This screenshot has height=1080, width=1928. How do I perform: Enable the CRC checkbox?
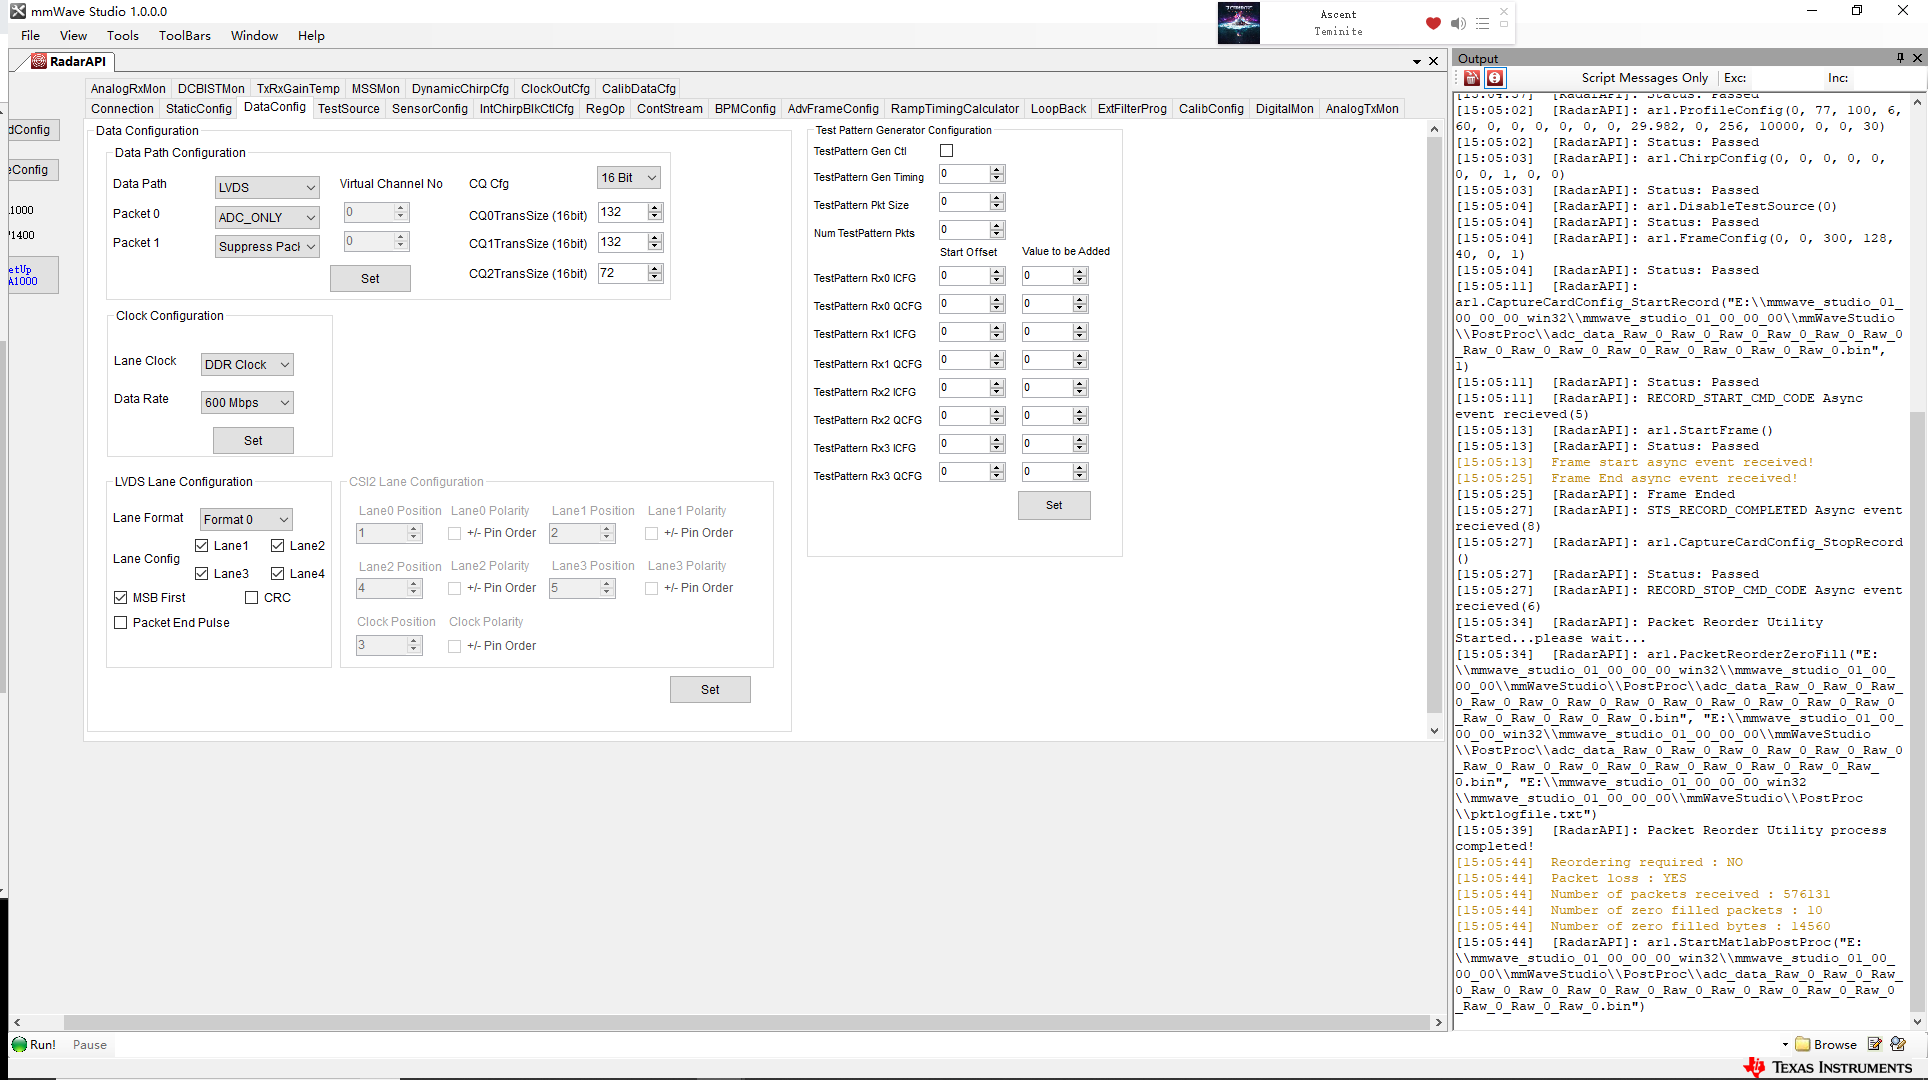[x=252, y=598]
